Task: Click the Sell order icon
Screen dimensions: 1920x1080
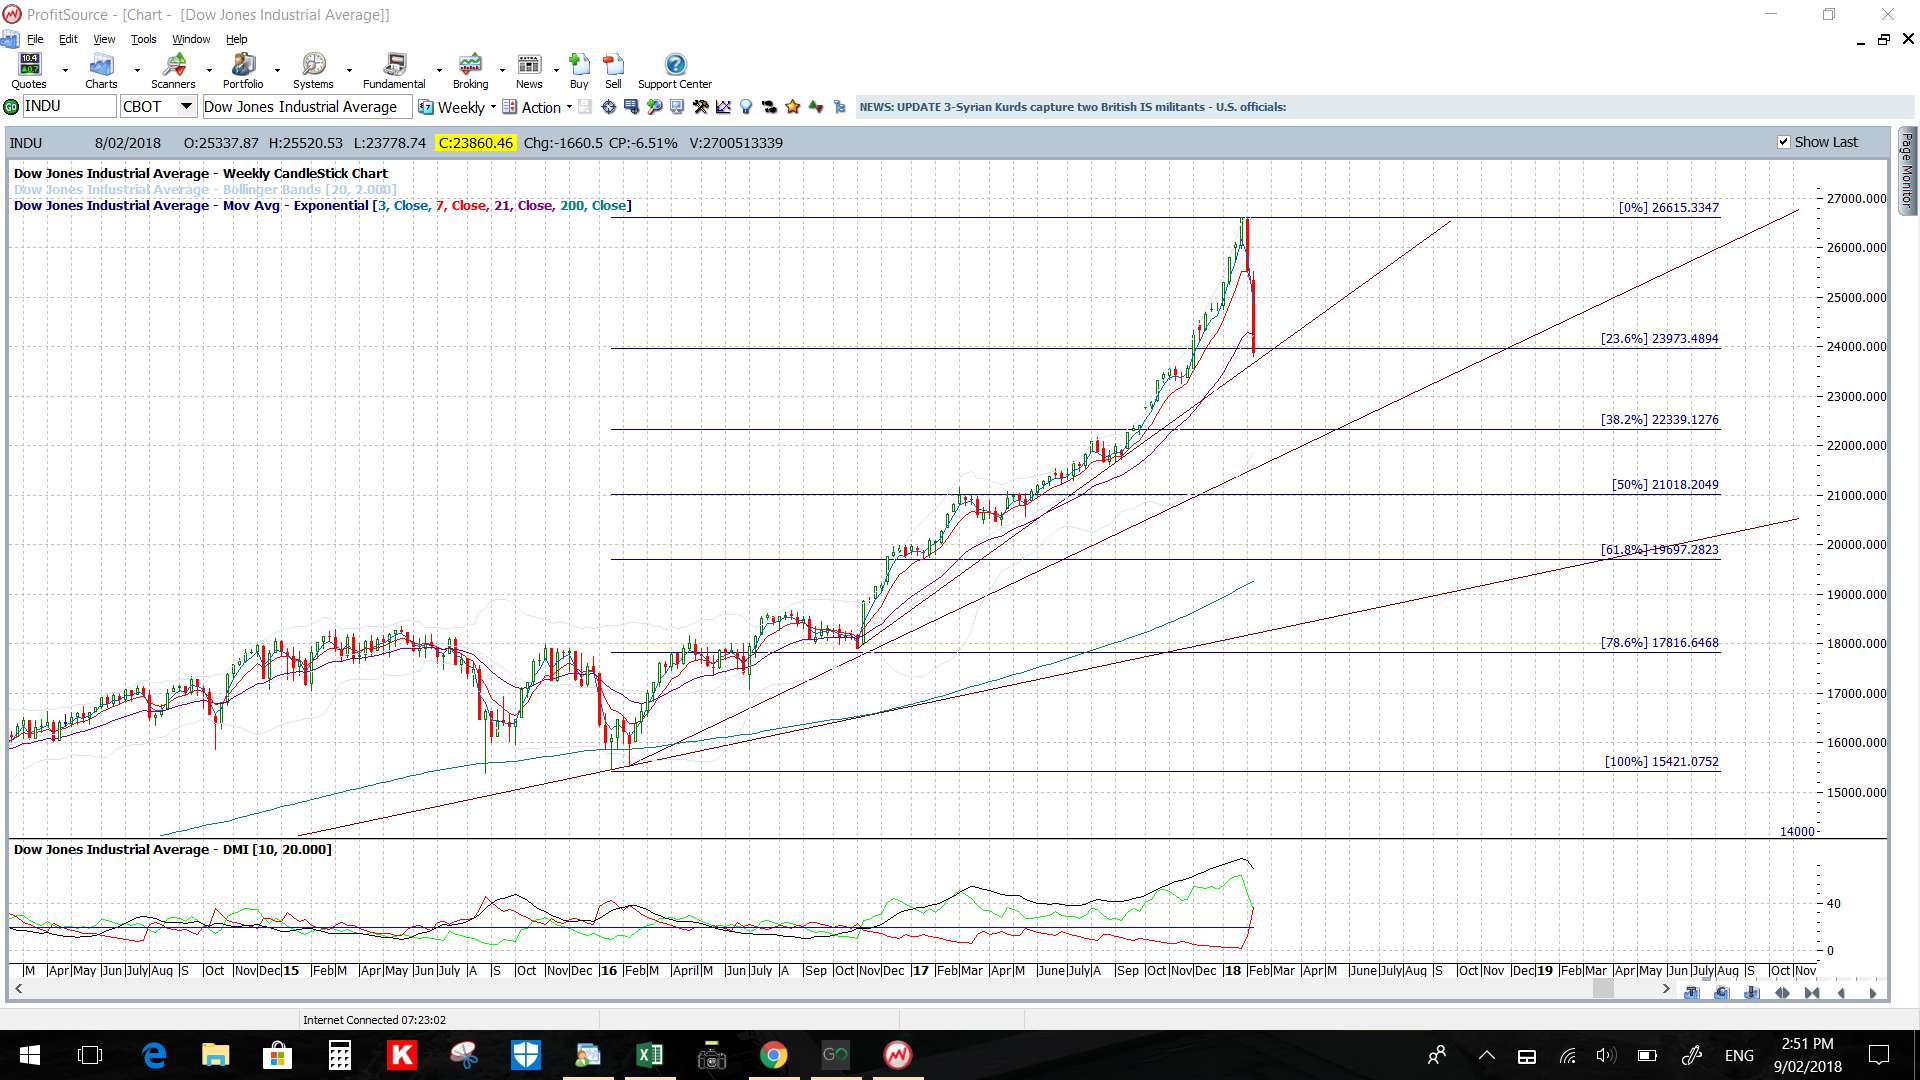Action: tap(613, 65)
